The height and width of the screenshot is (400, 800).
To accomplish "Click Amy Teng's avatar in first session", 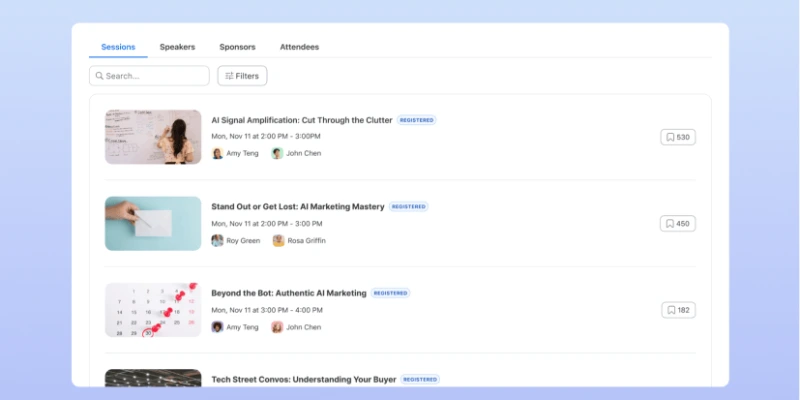I will coord(217,154).
